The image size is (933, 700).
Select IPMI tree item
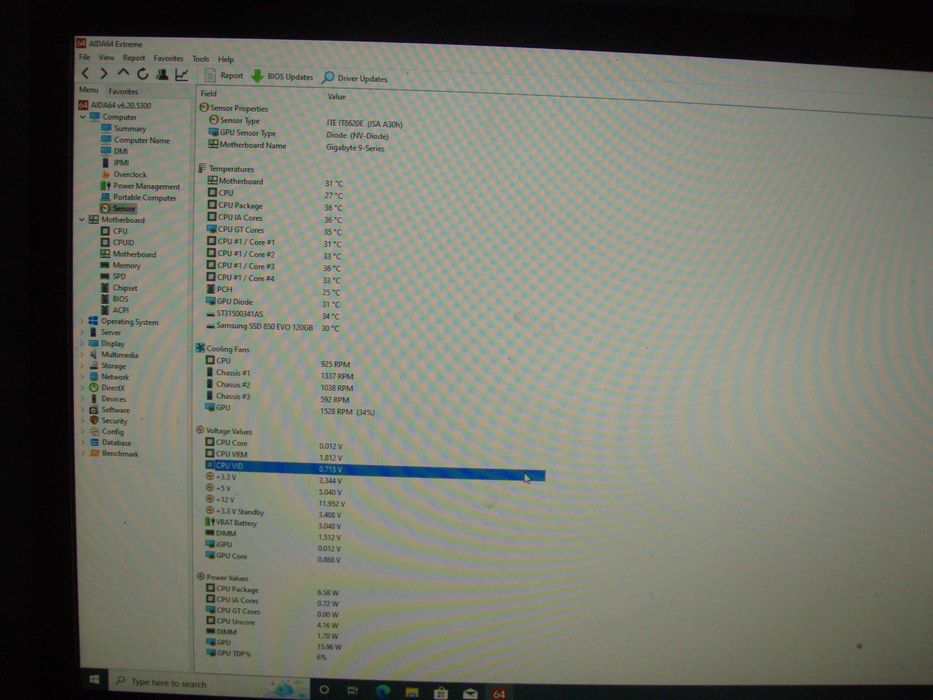coord(115,162)
